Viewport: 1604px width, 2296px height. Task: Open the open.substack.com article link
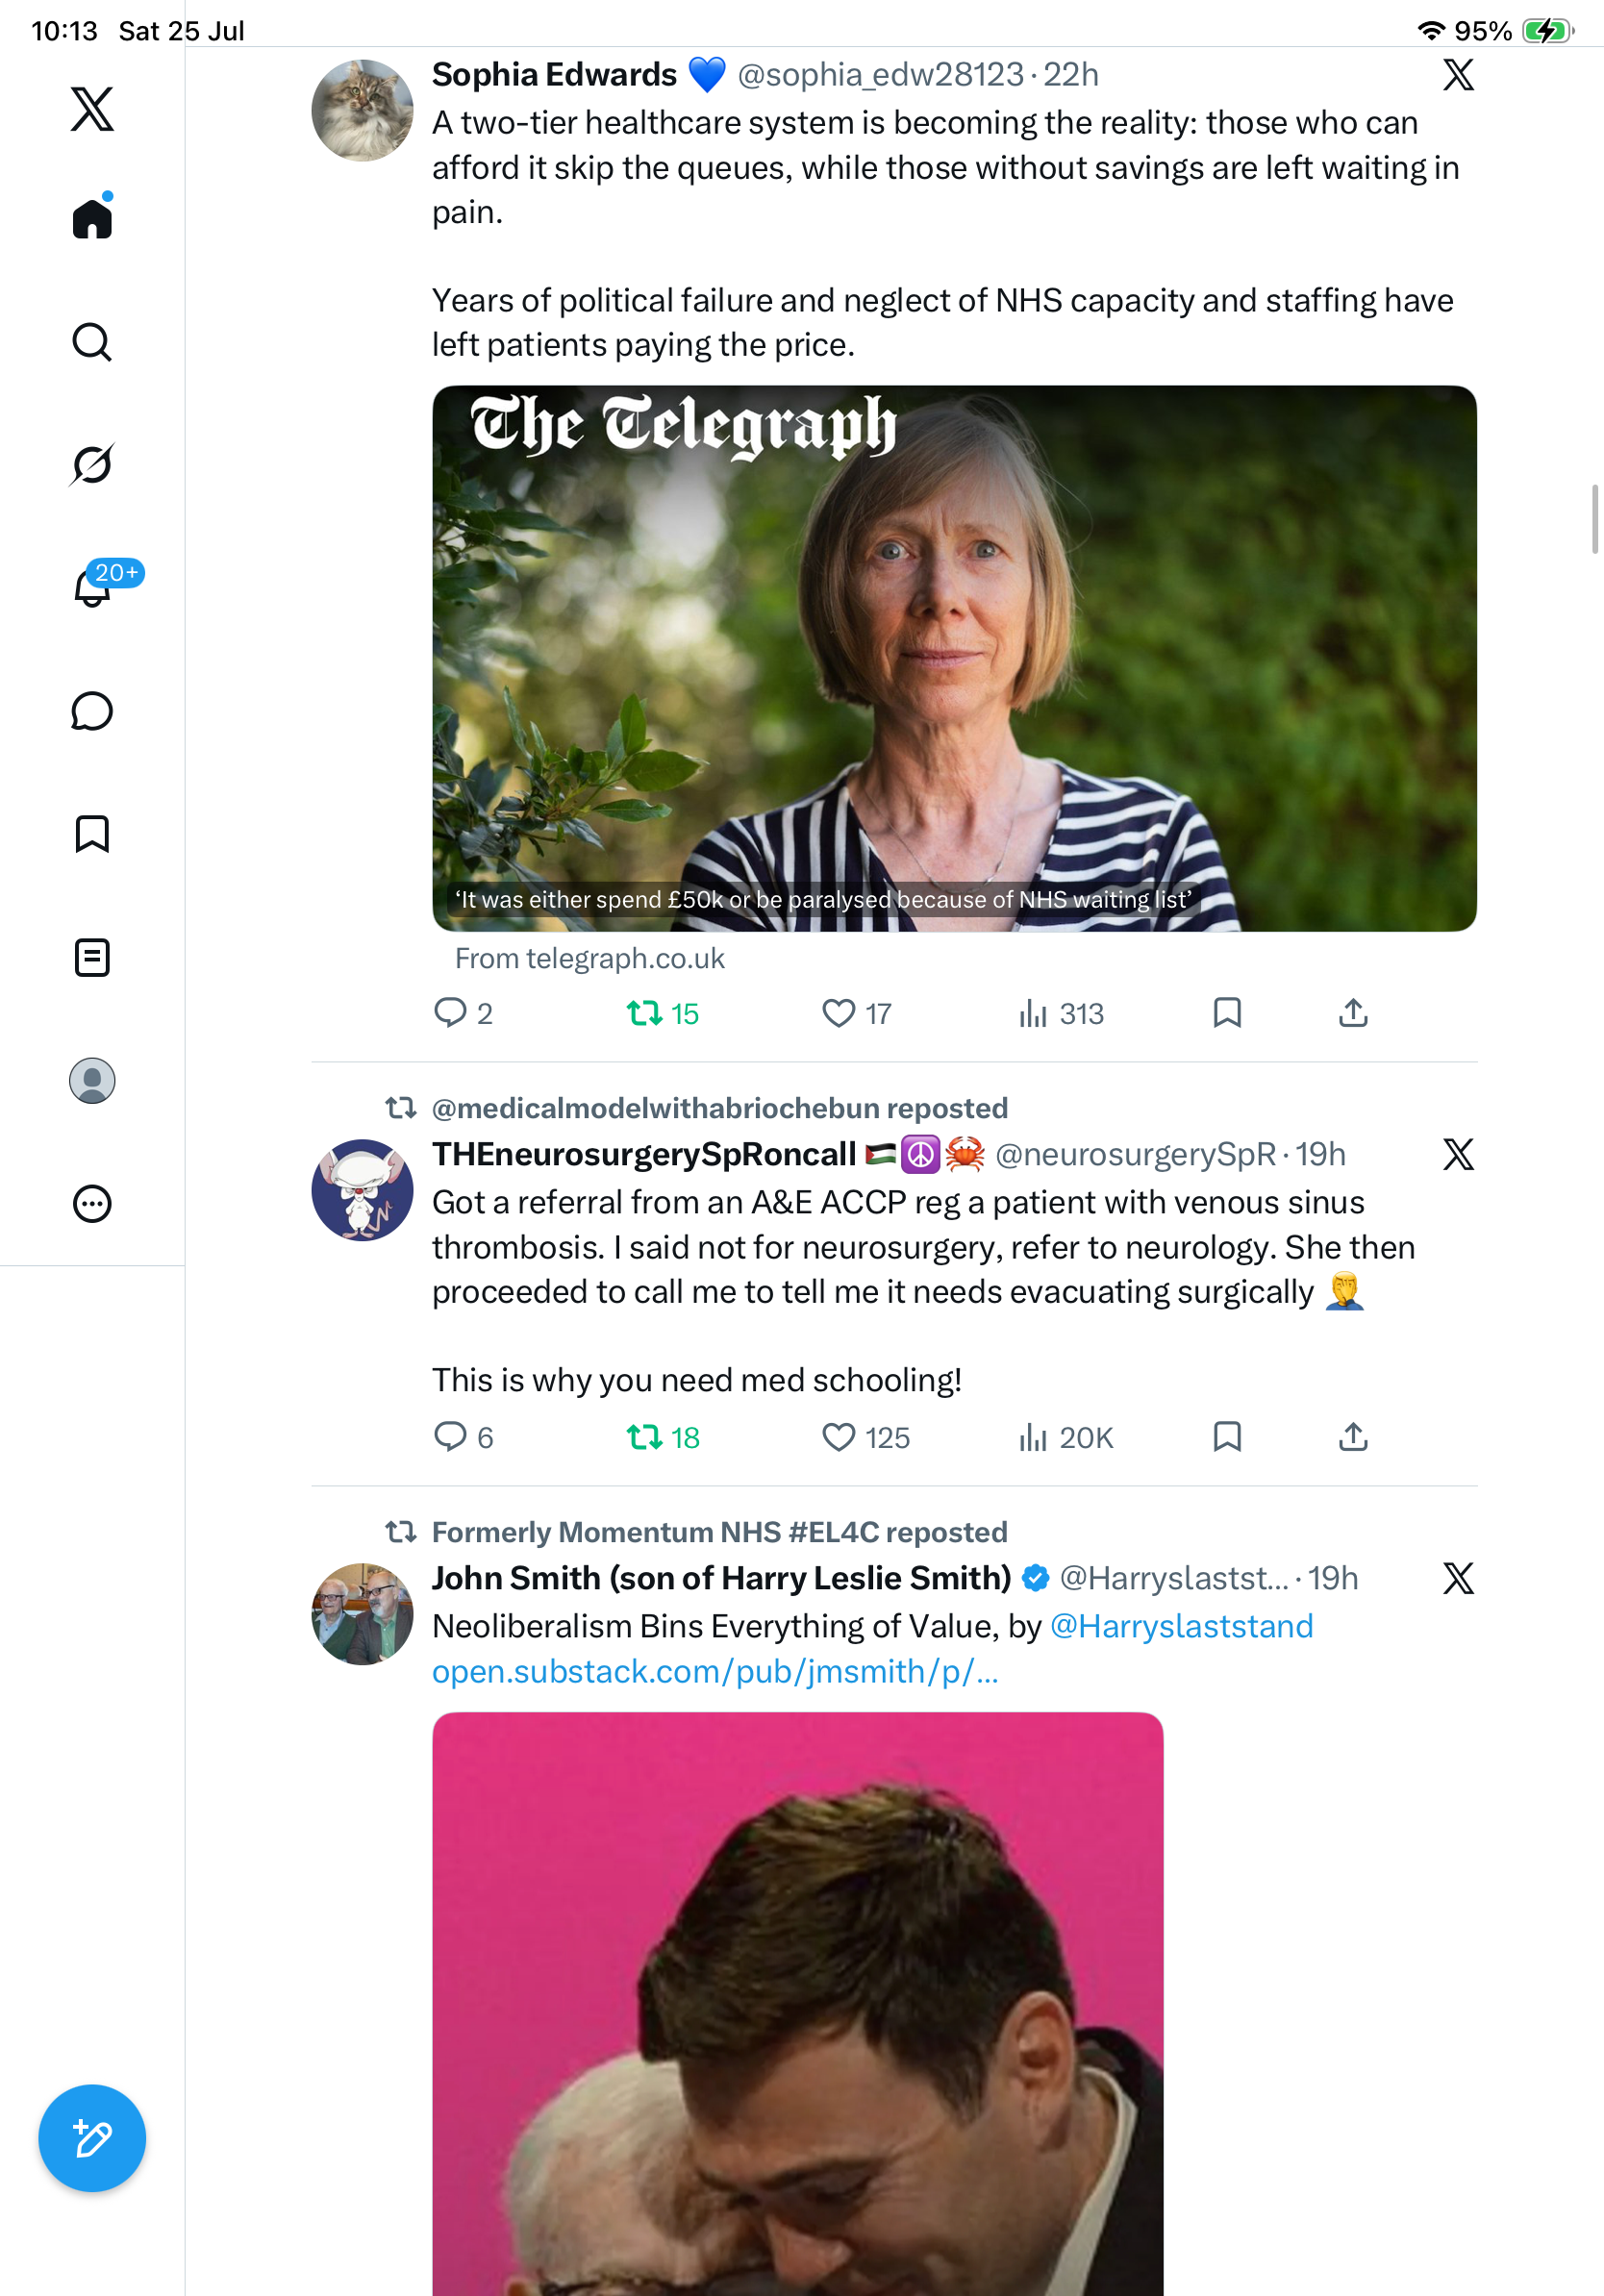(715, 1671)
